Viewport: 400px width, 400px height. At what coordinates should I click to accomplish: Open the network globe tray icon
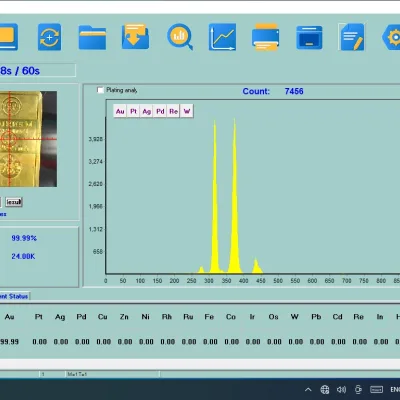325,389
